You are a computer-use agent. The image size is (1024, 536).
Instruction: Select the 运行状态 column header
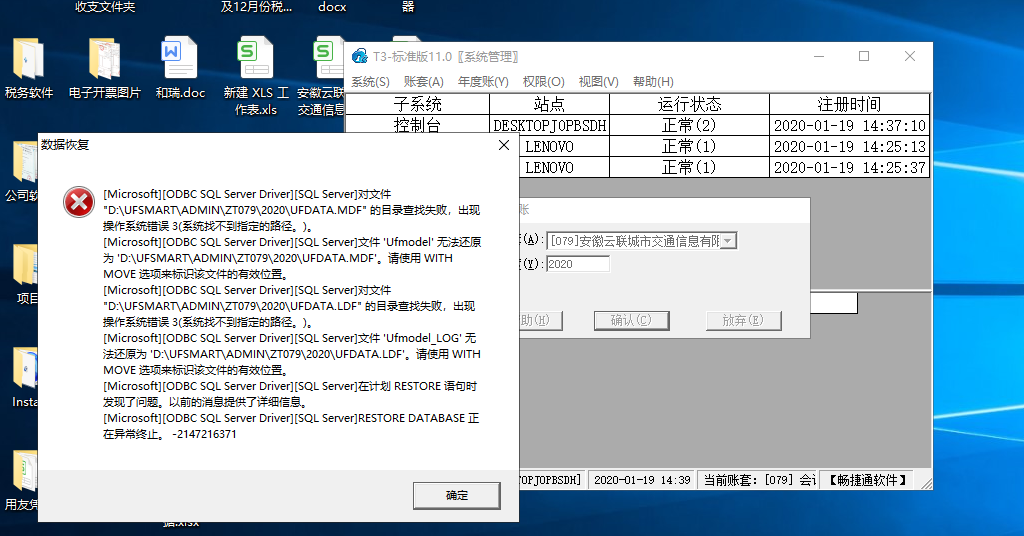(689, 104)
